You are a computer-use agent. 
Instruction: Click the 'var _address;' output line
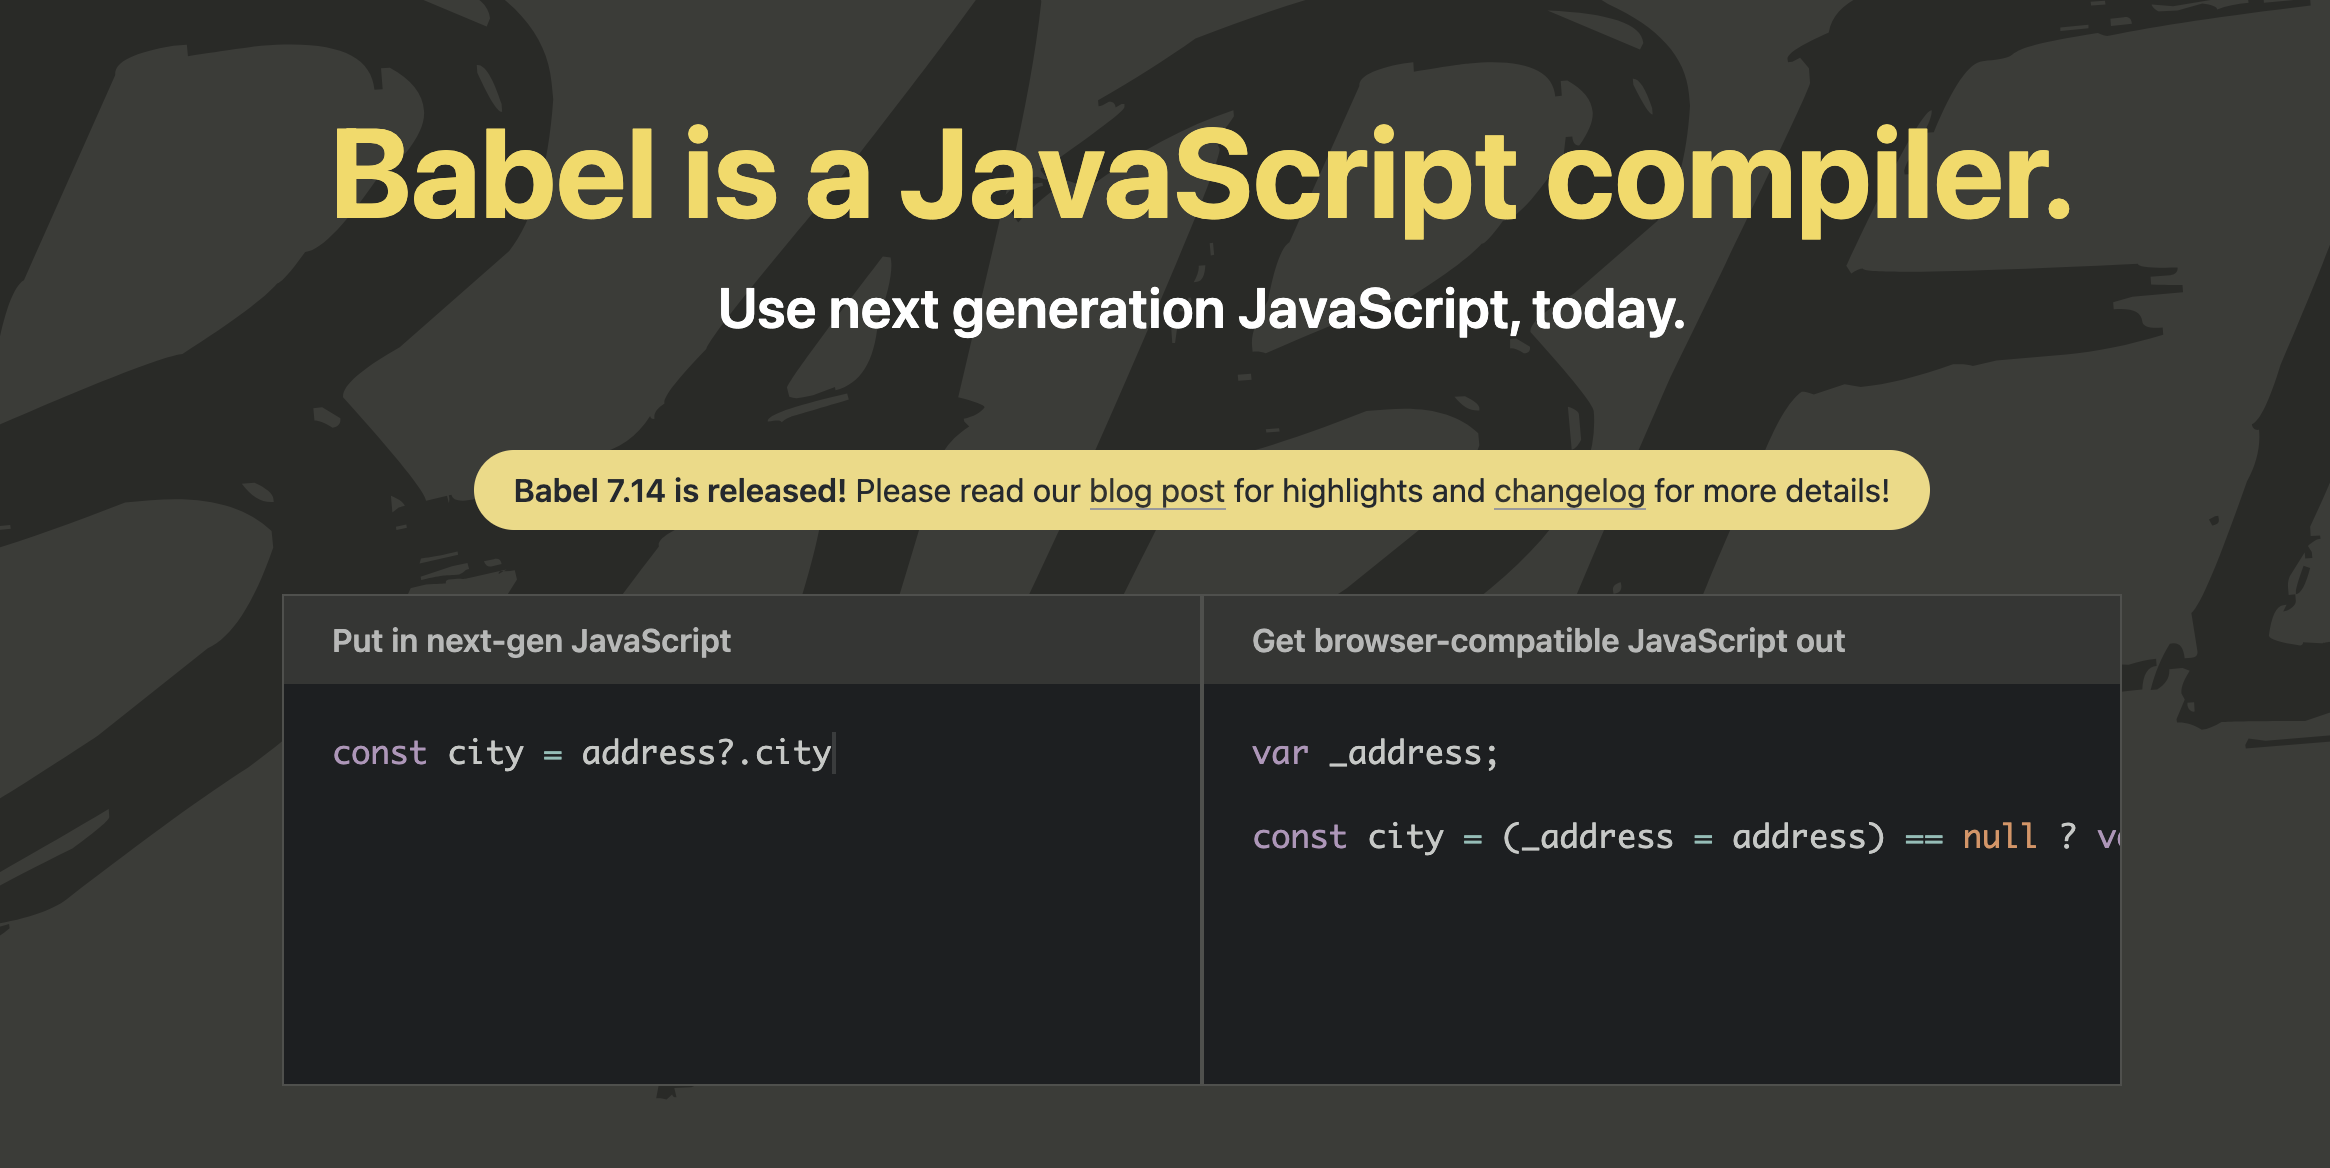click(1375, 752)
